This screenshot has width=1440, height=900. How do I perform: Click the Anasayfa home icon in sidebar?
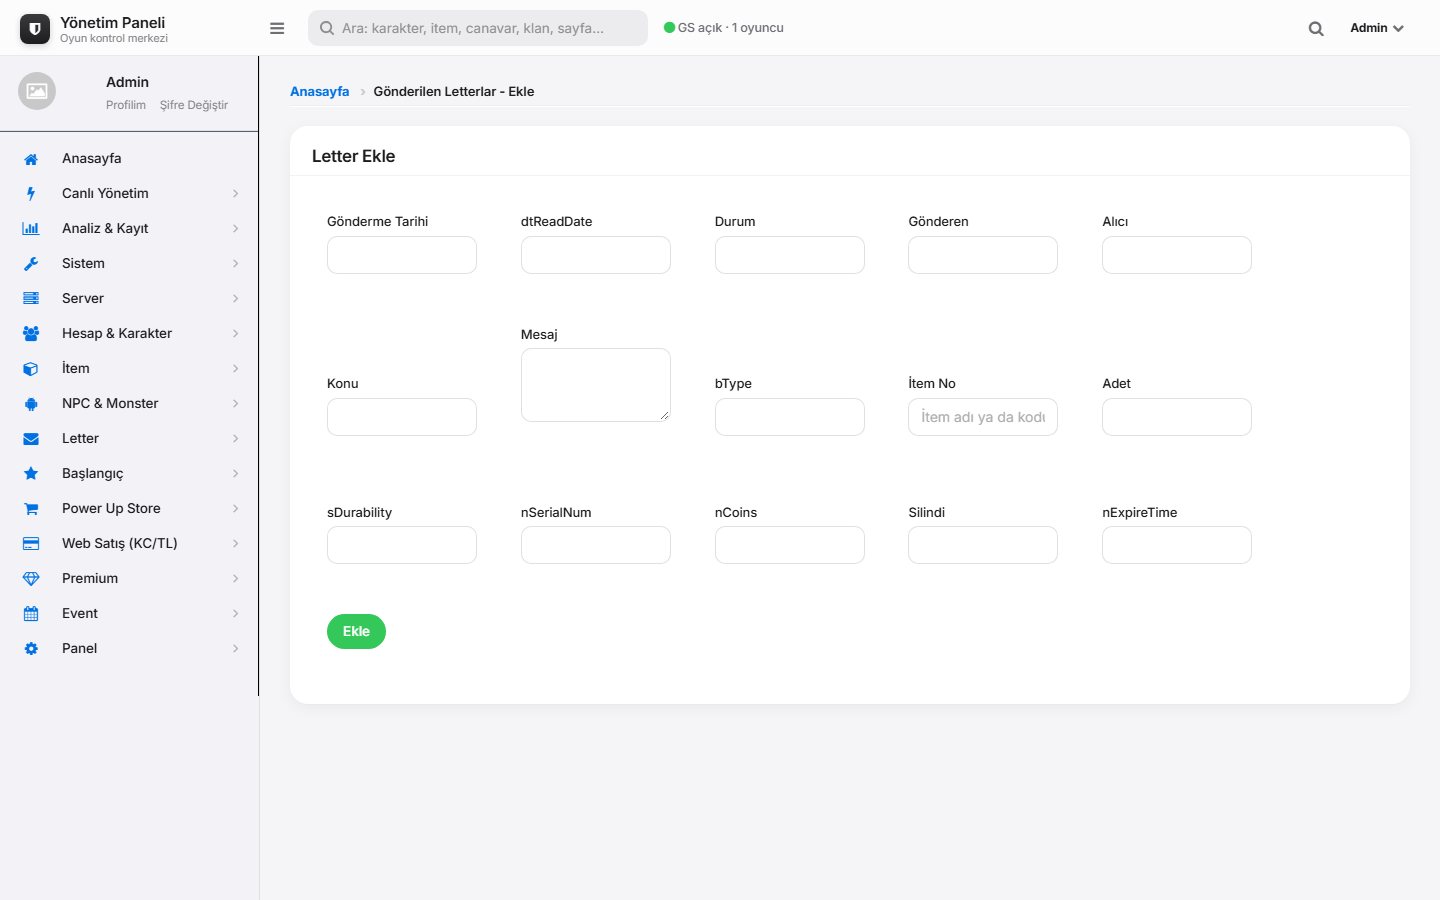31,159
